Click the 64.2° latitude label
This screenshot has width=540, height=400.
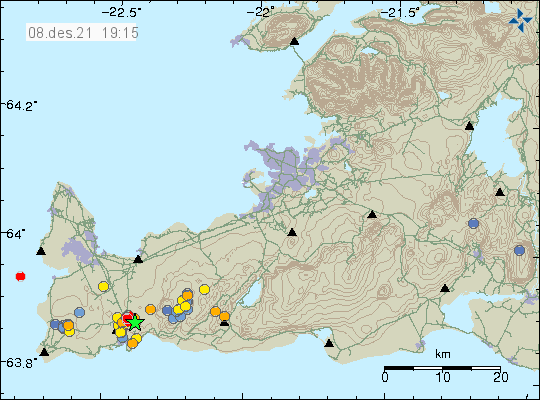tap(21, 105)
